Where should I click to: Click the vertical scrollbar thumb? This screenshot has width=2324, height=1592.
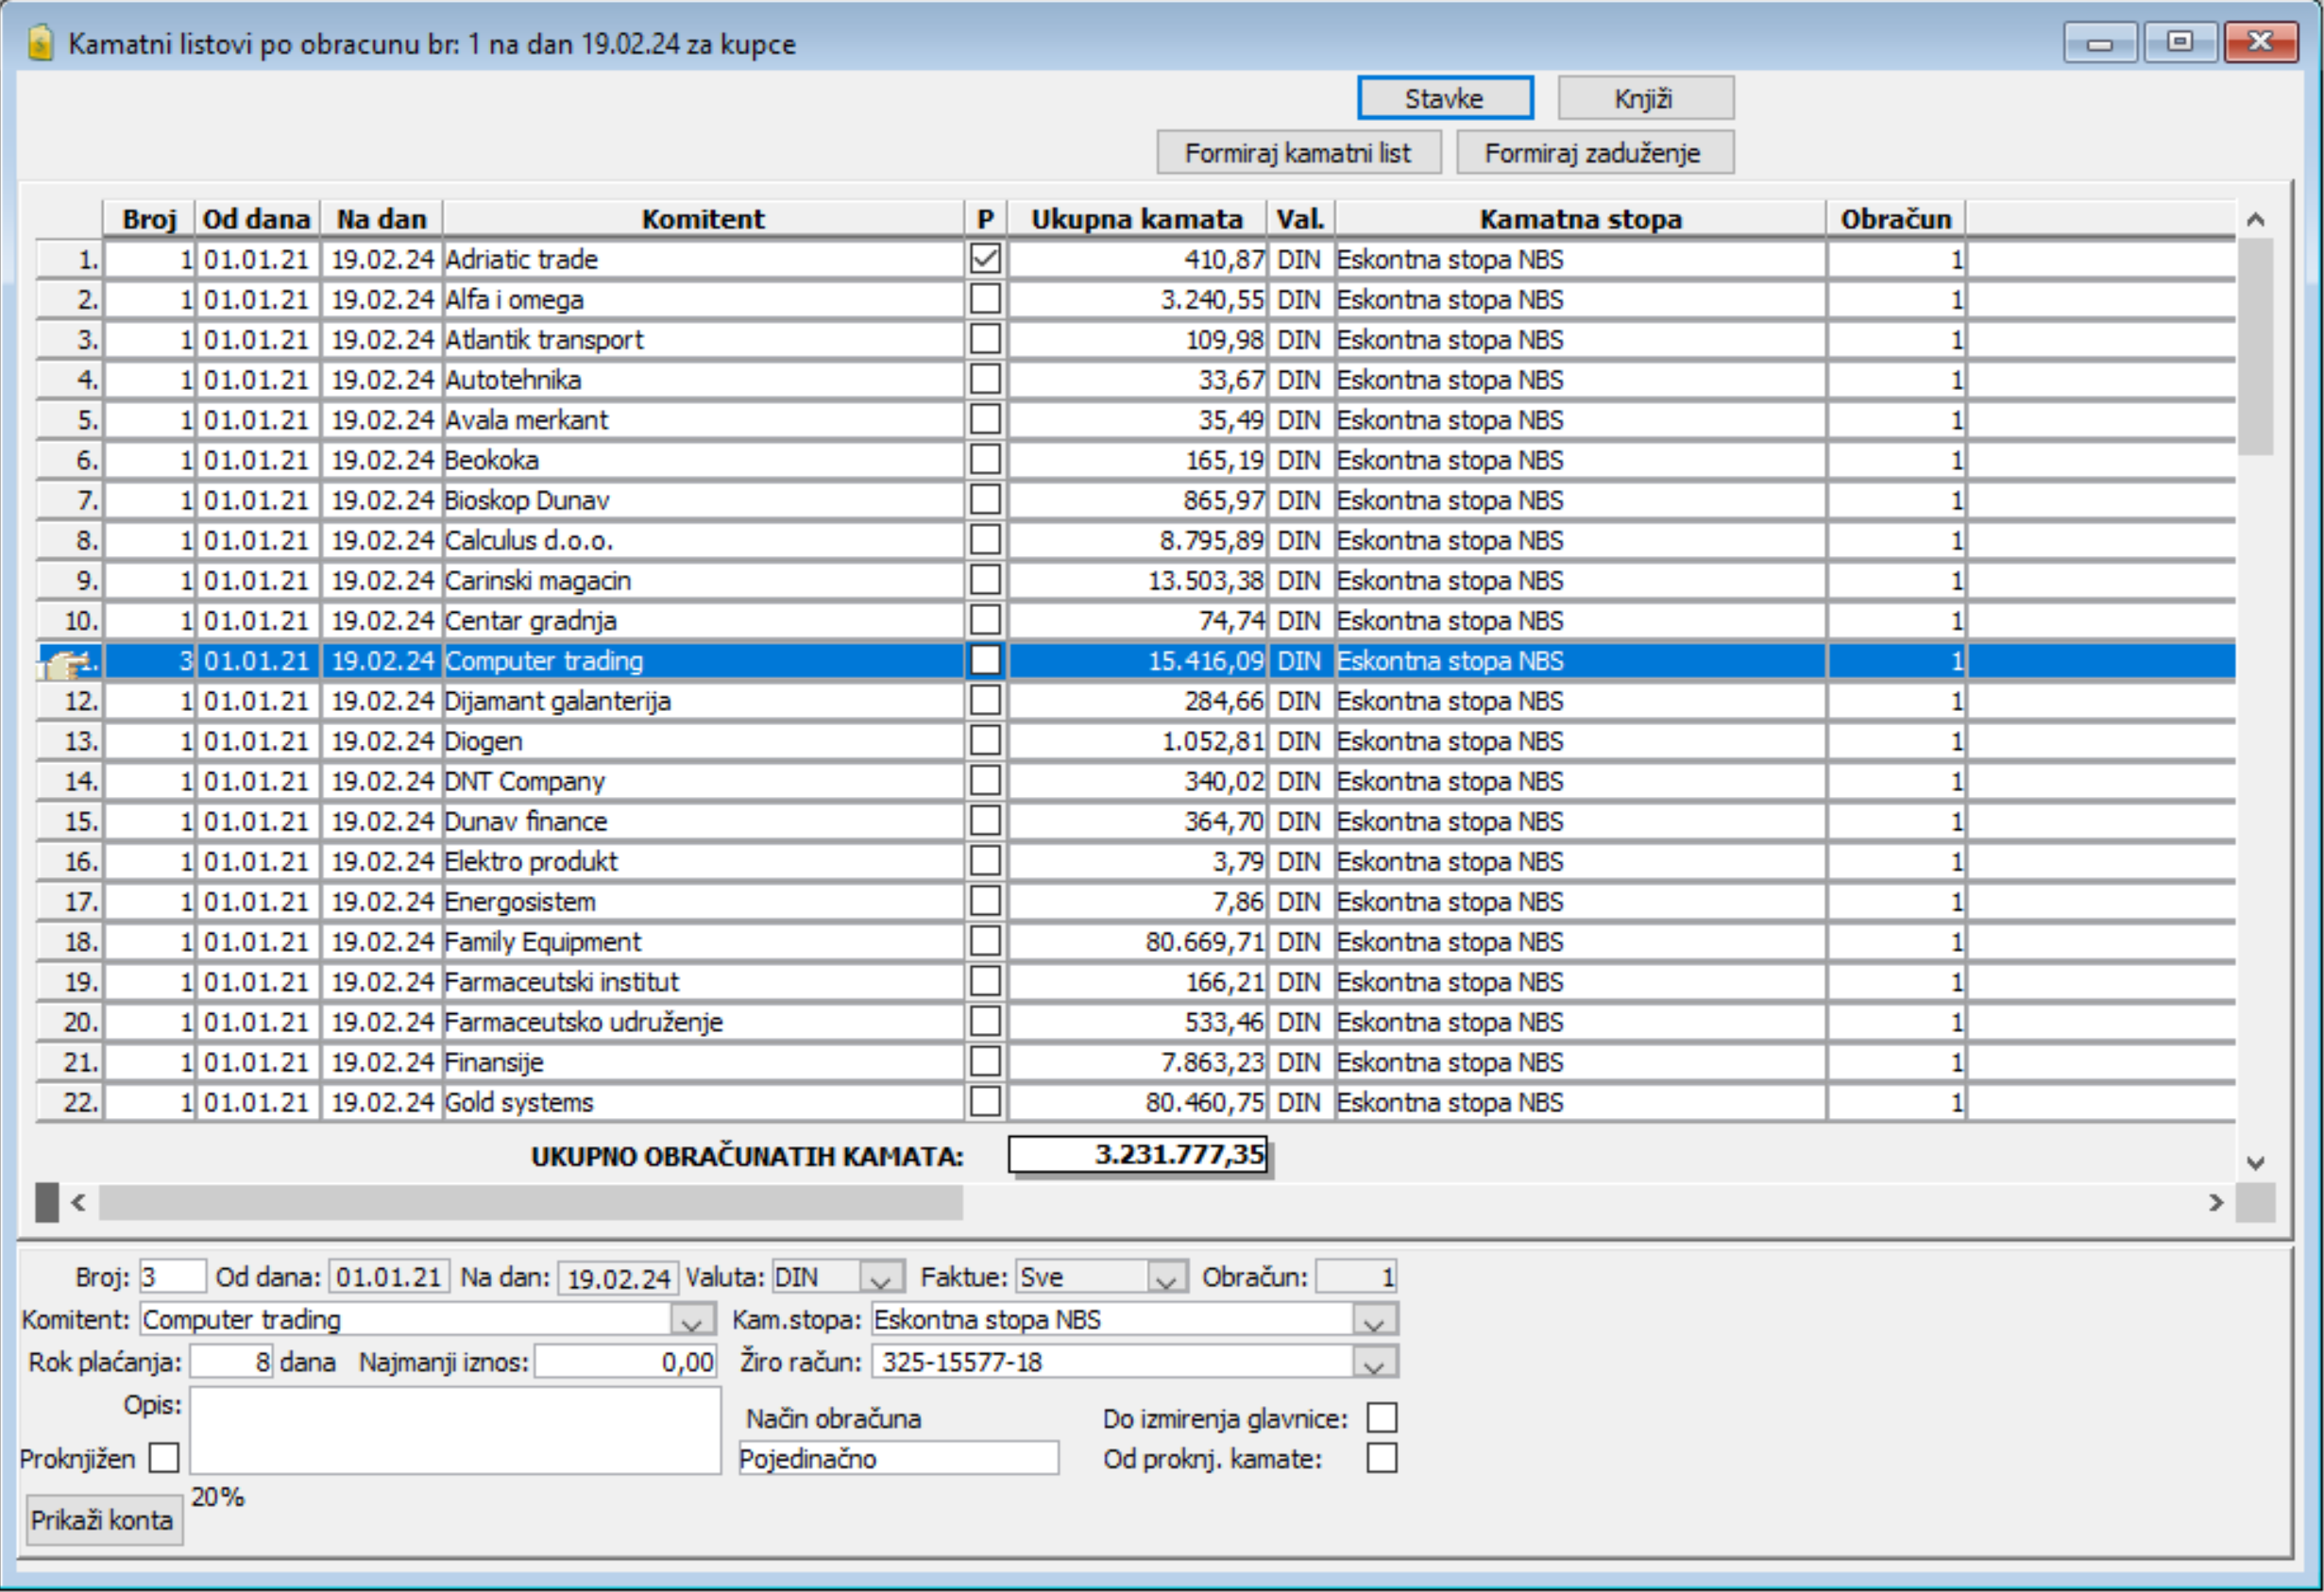tap(2256, 347)
